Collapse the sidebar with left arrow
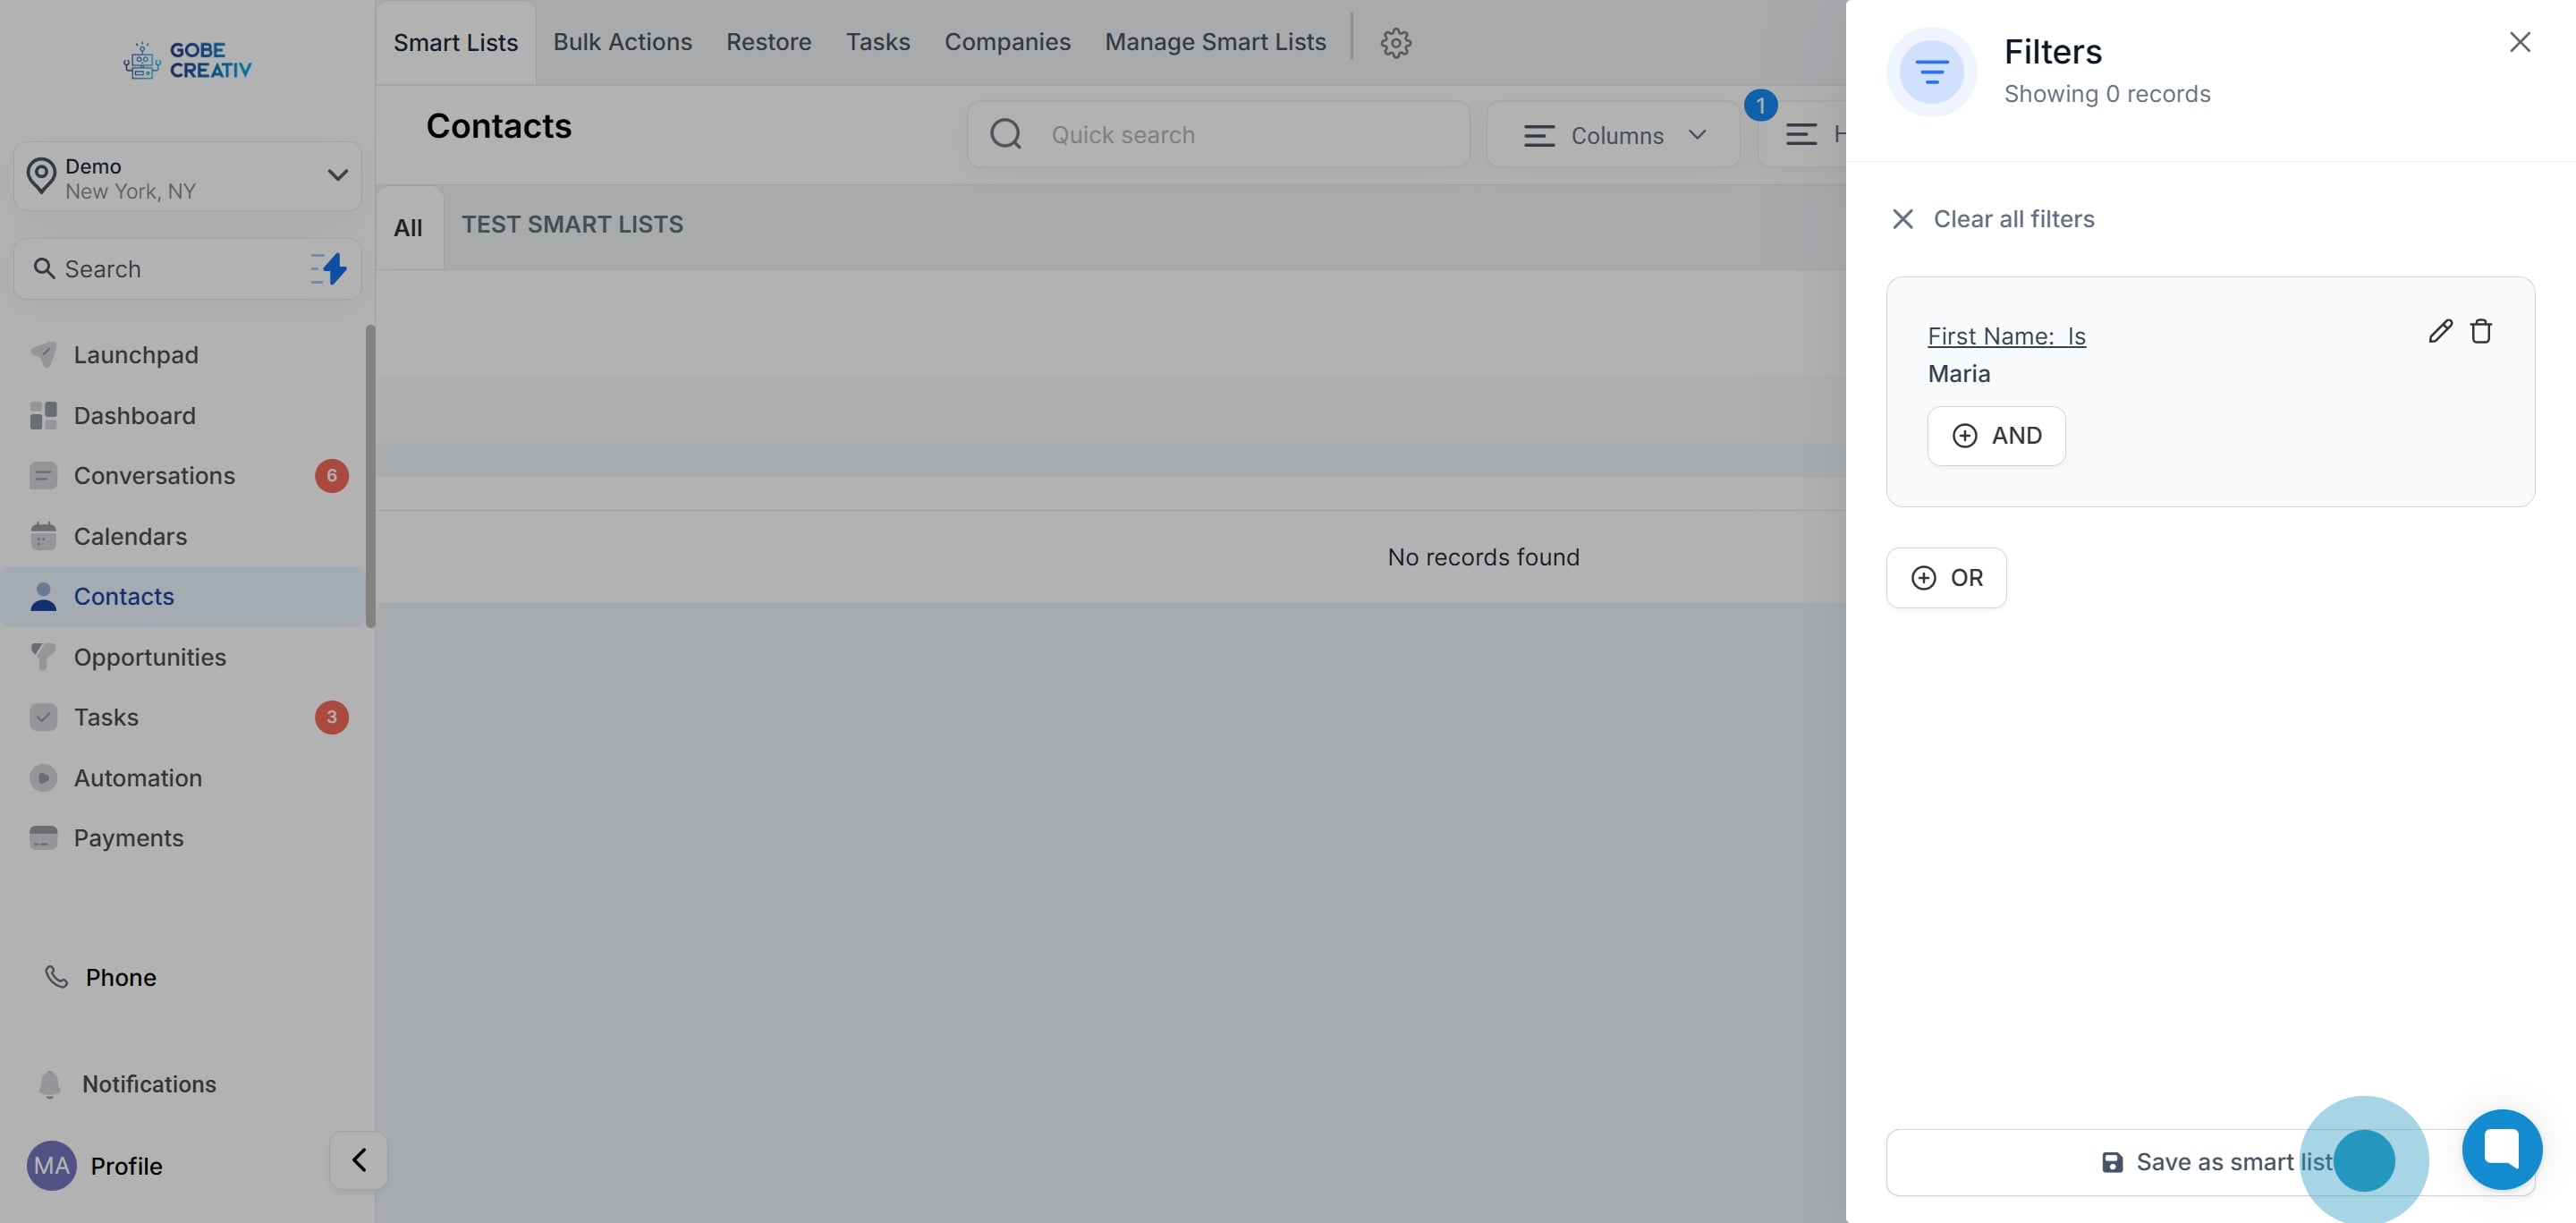This screenshot has width=2576, height=1223. [359, 1160]
